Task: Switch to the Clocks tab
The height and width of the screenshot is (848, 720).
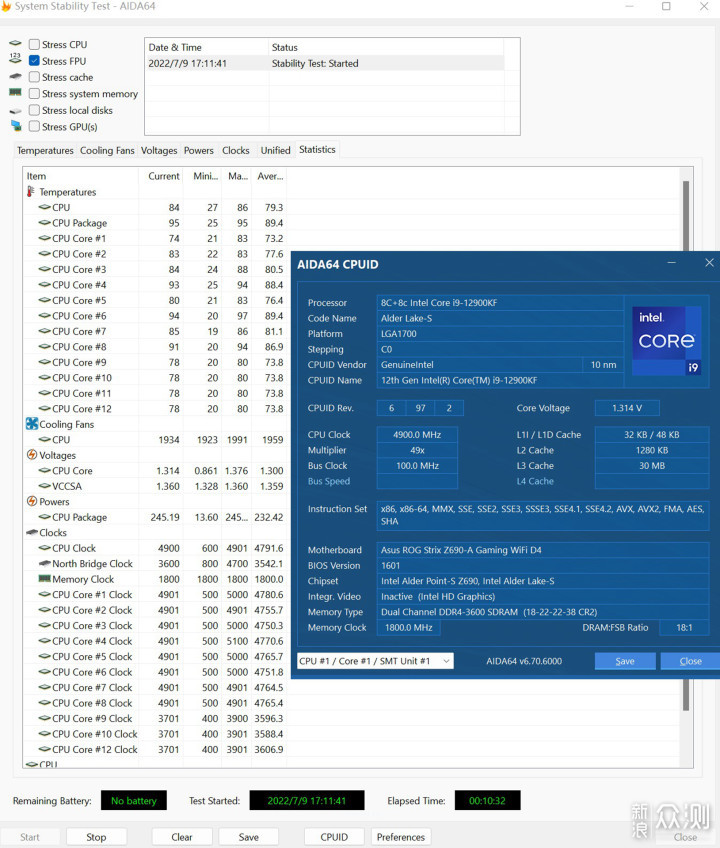Action: [236, 150]
